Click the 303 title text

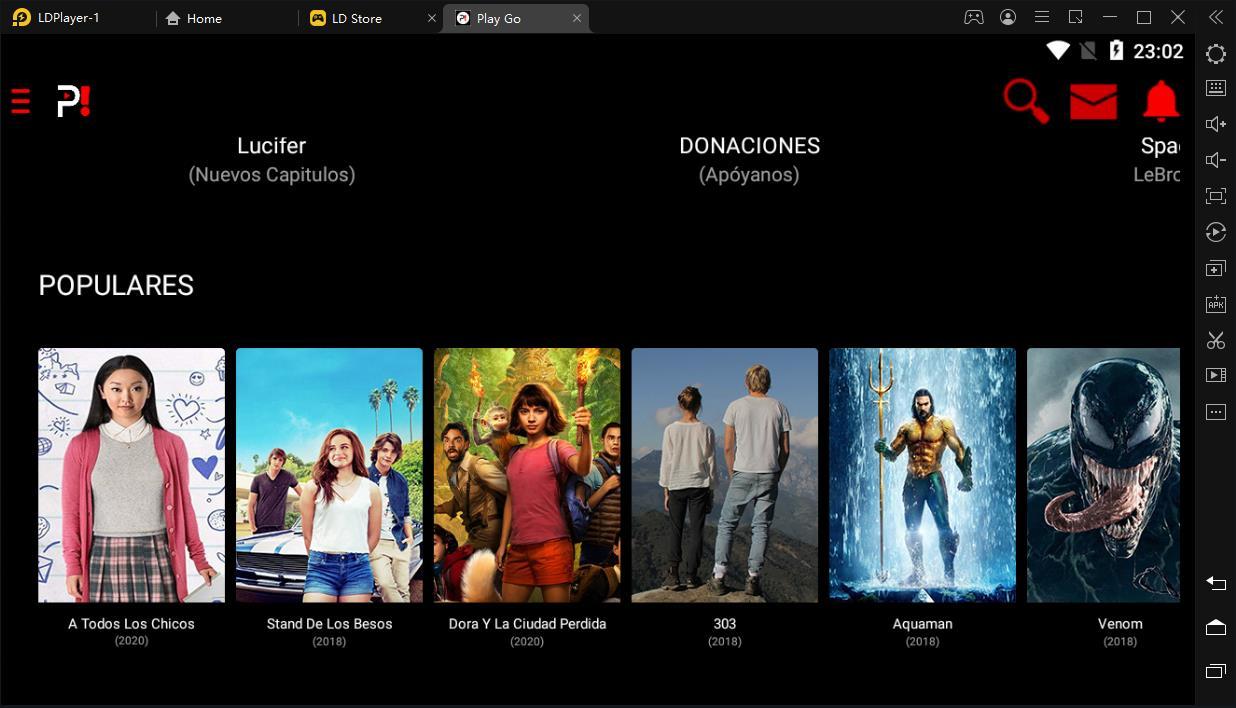pos(725,624)
